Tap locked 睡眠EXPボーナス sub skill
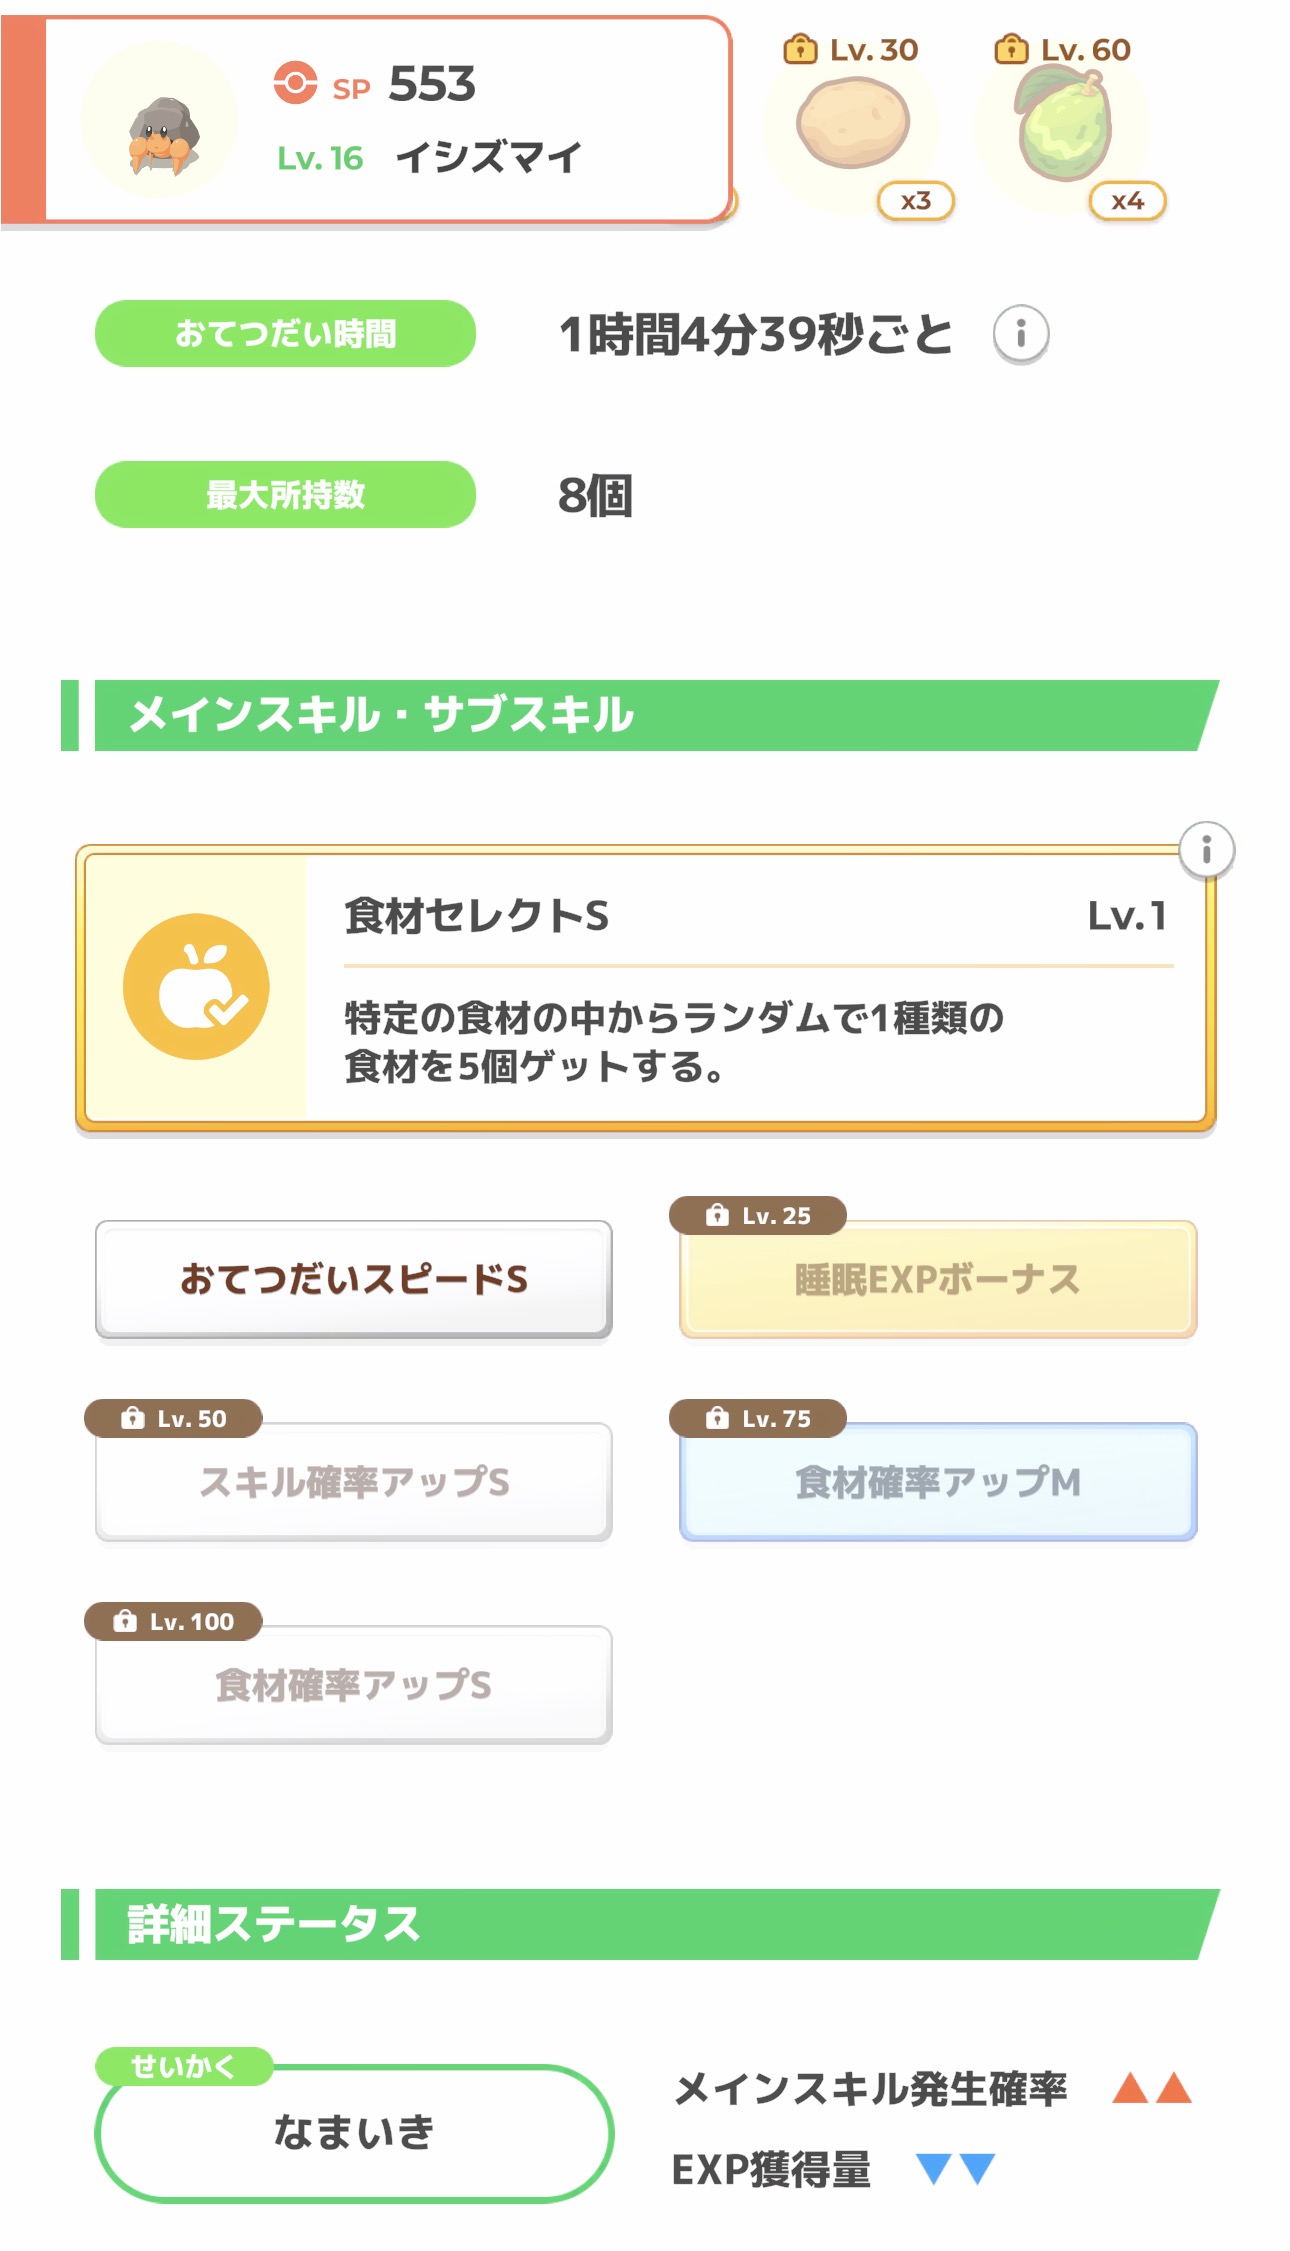This screenshot has height=2251, width=1290. [937, 1280]
